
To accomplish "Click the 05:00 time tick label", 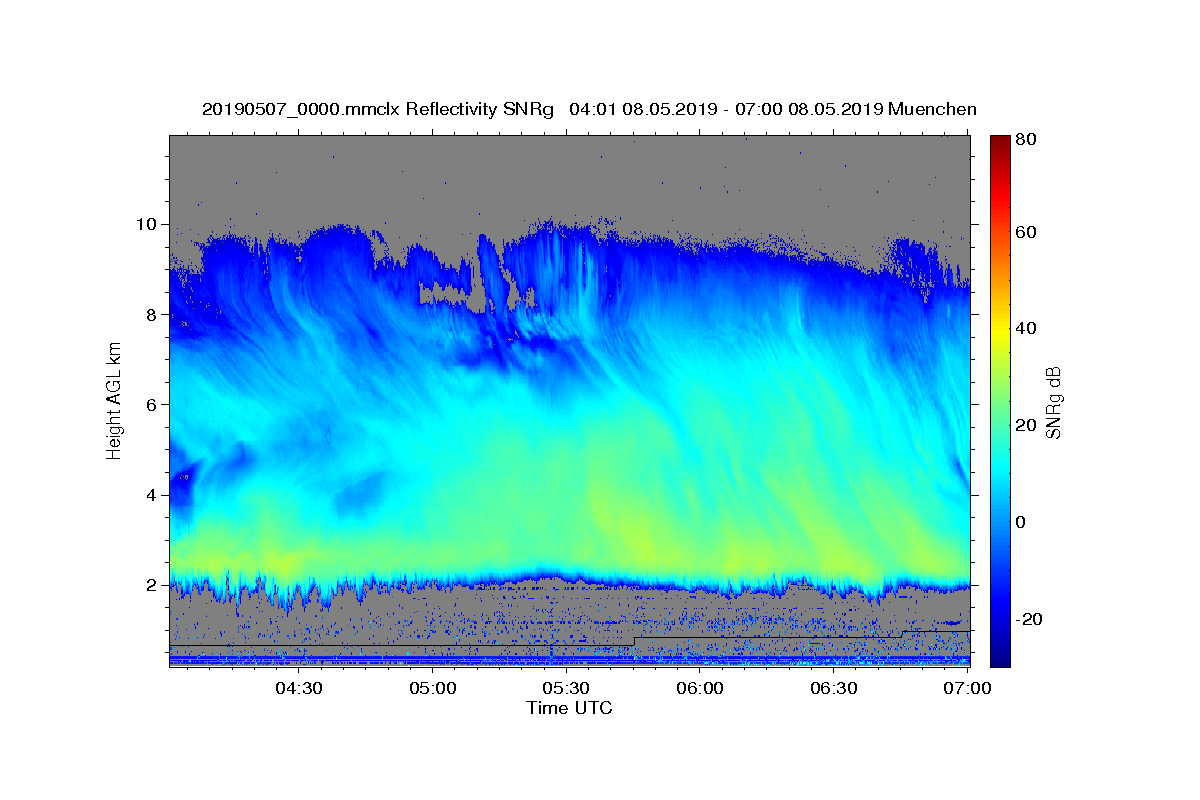I will (432, 689).
